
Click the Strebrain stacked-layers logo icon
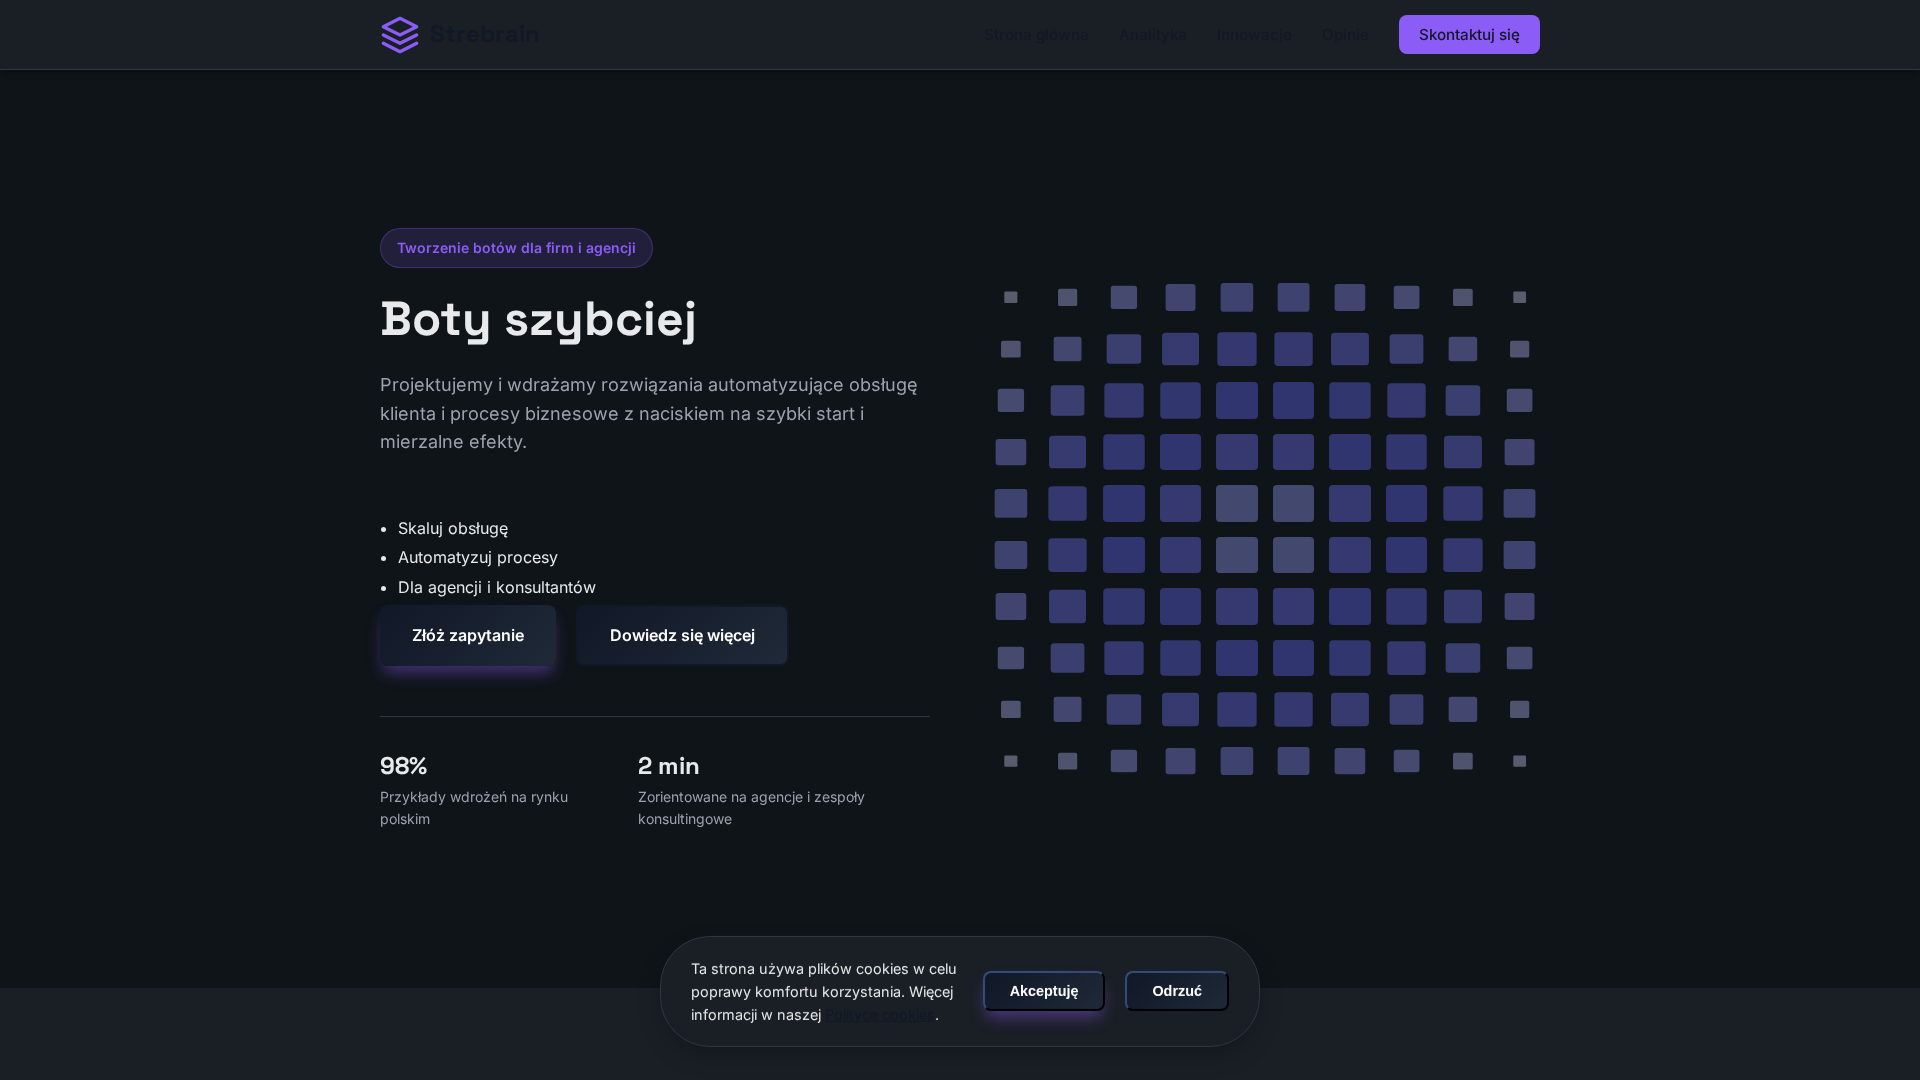[x=400, y=35]
